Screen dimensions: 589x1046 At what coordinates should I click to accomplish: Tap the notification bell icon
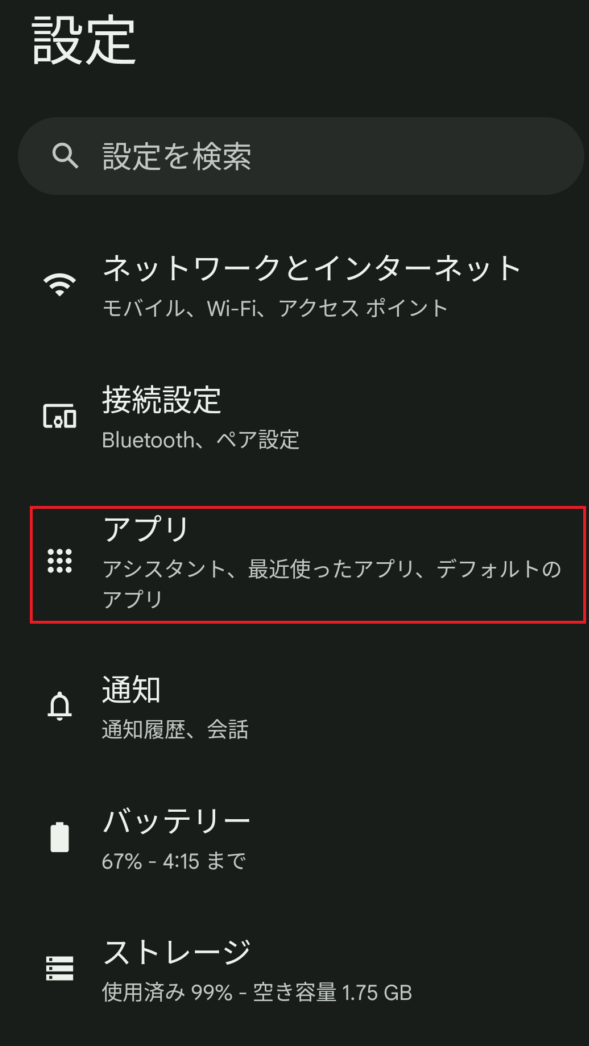pos(59,706)
